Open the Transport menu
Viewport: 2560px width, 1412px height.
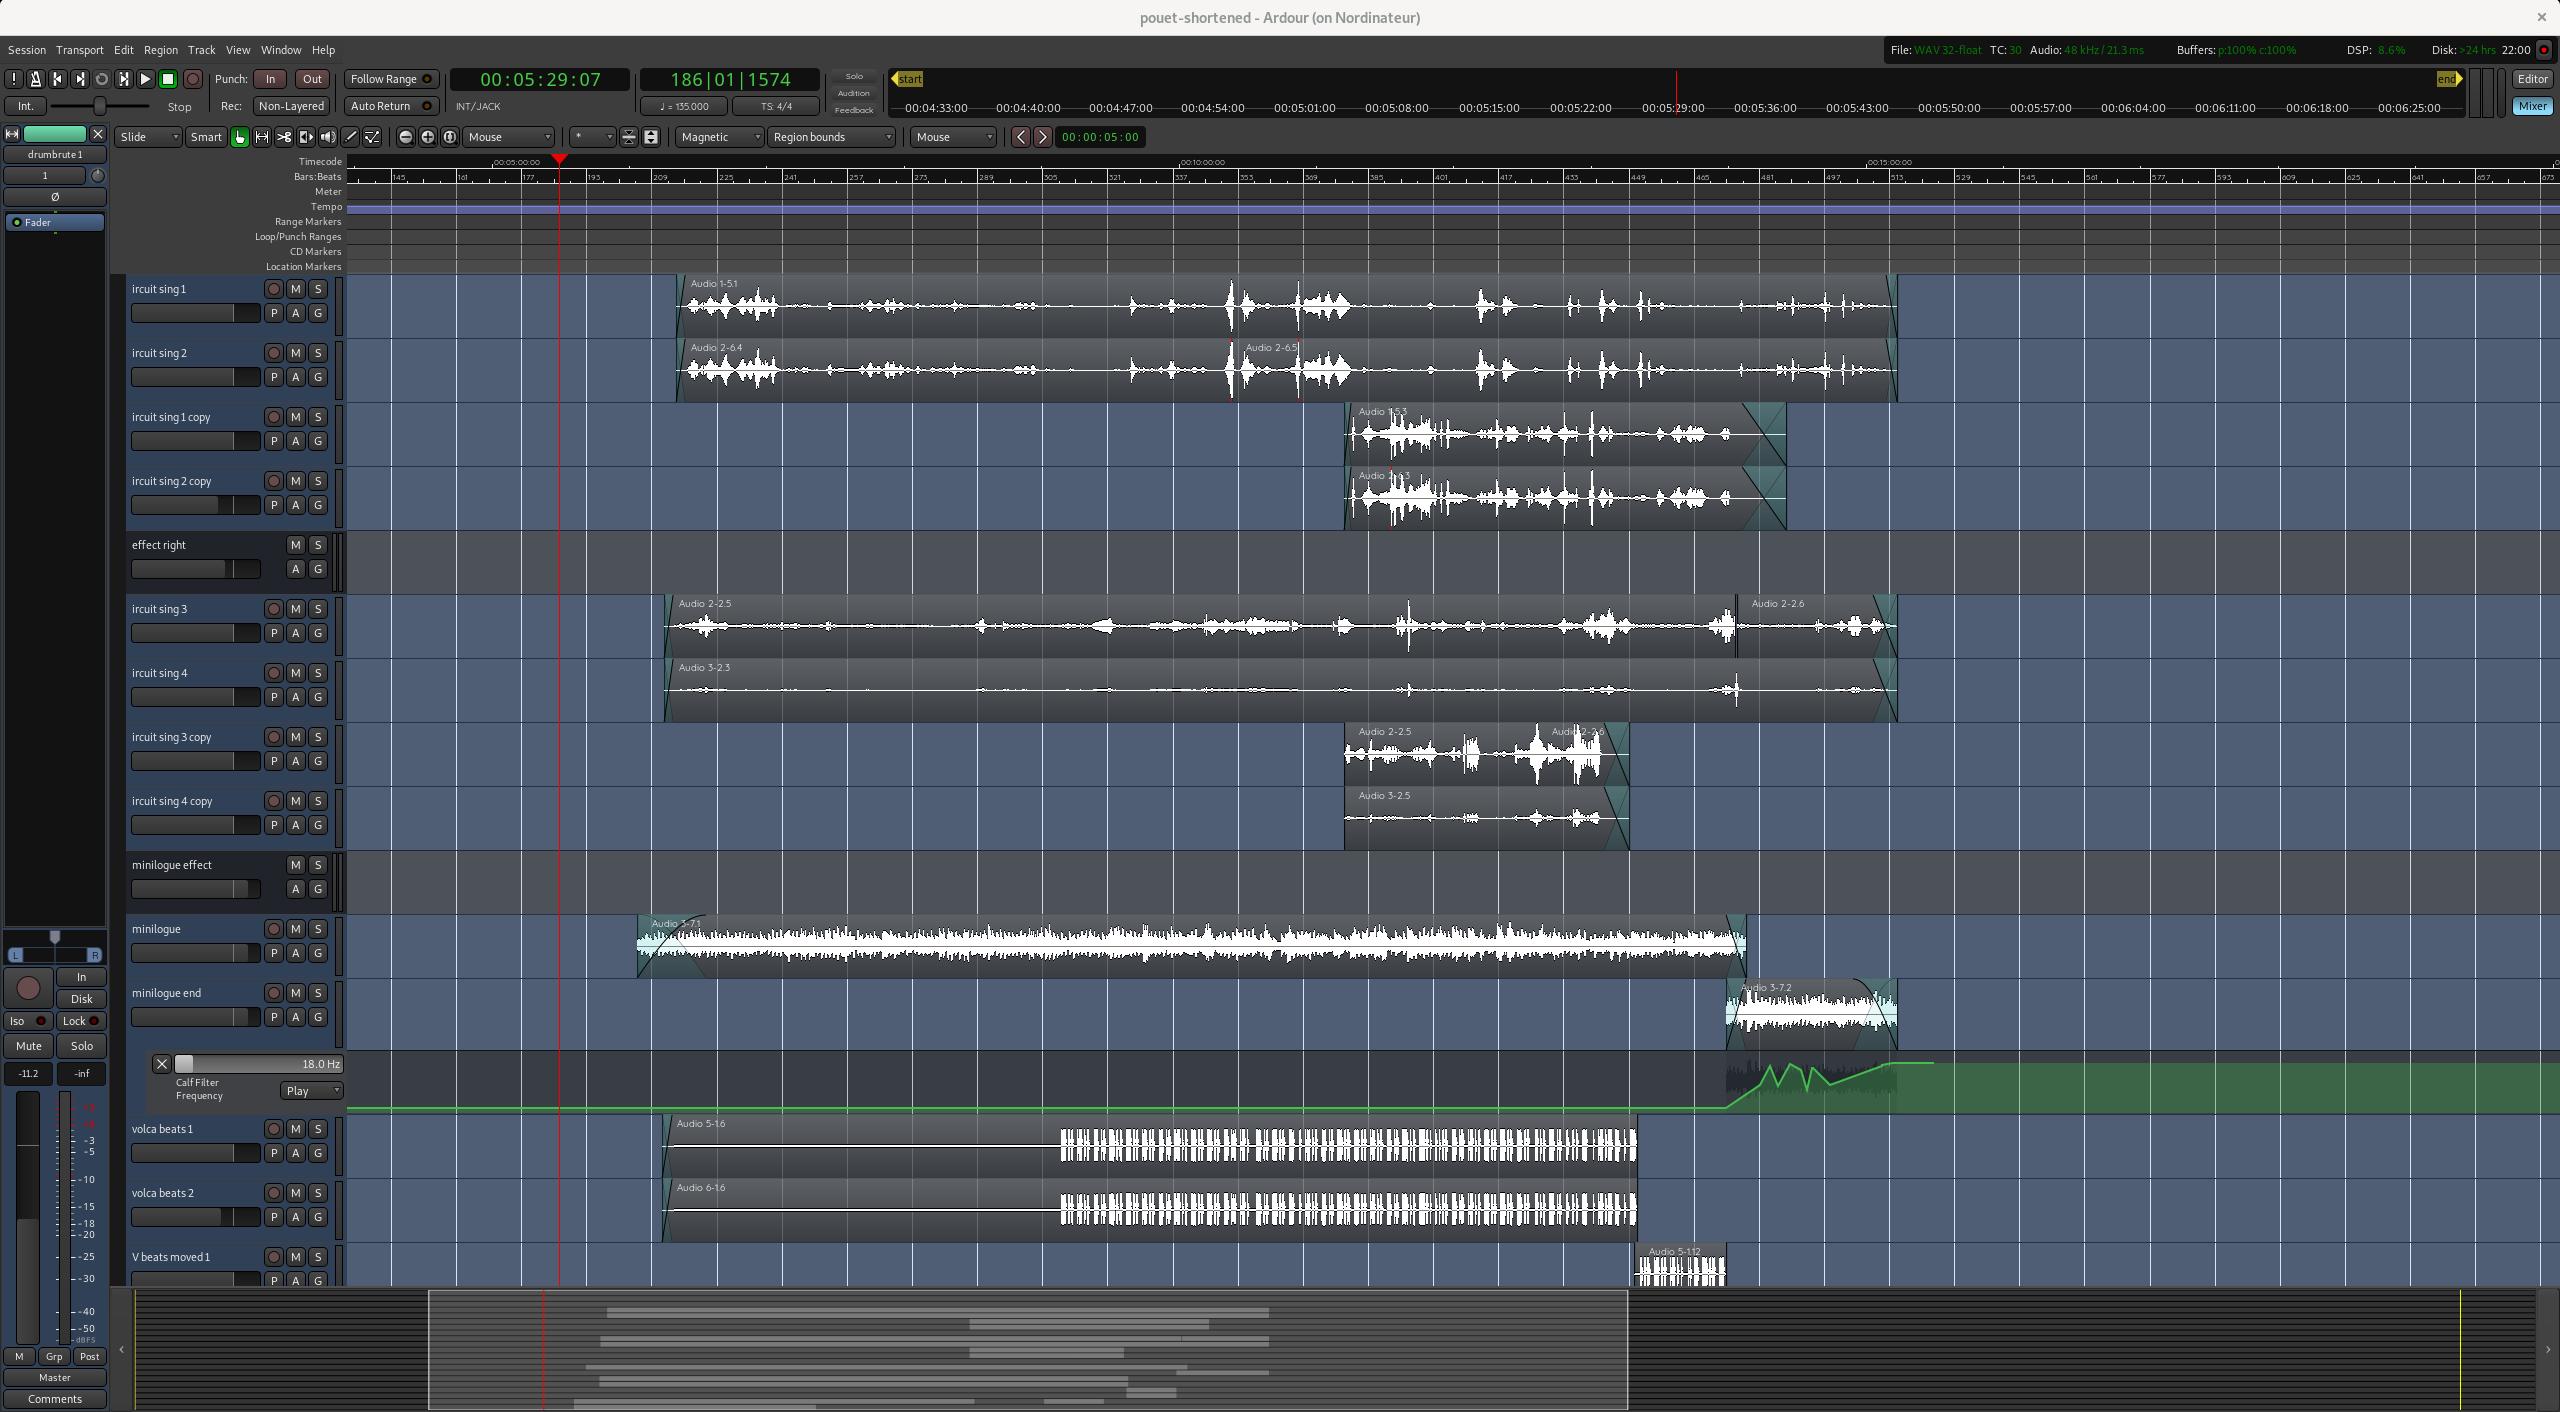(x=79, y=50)
